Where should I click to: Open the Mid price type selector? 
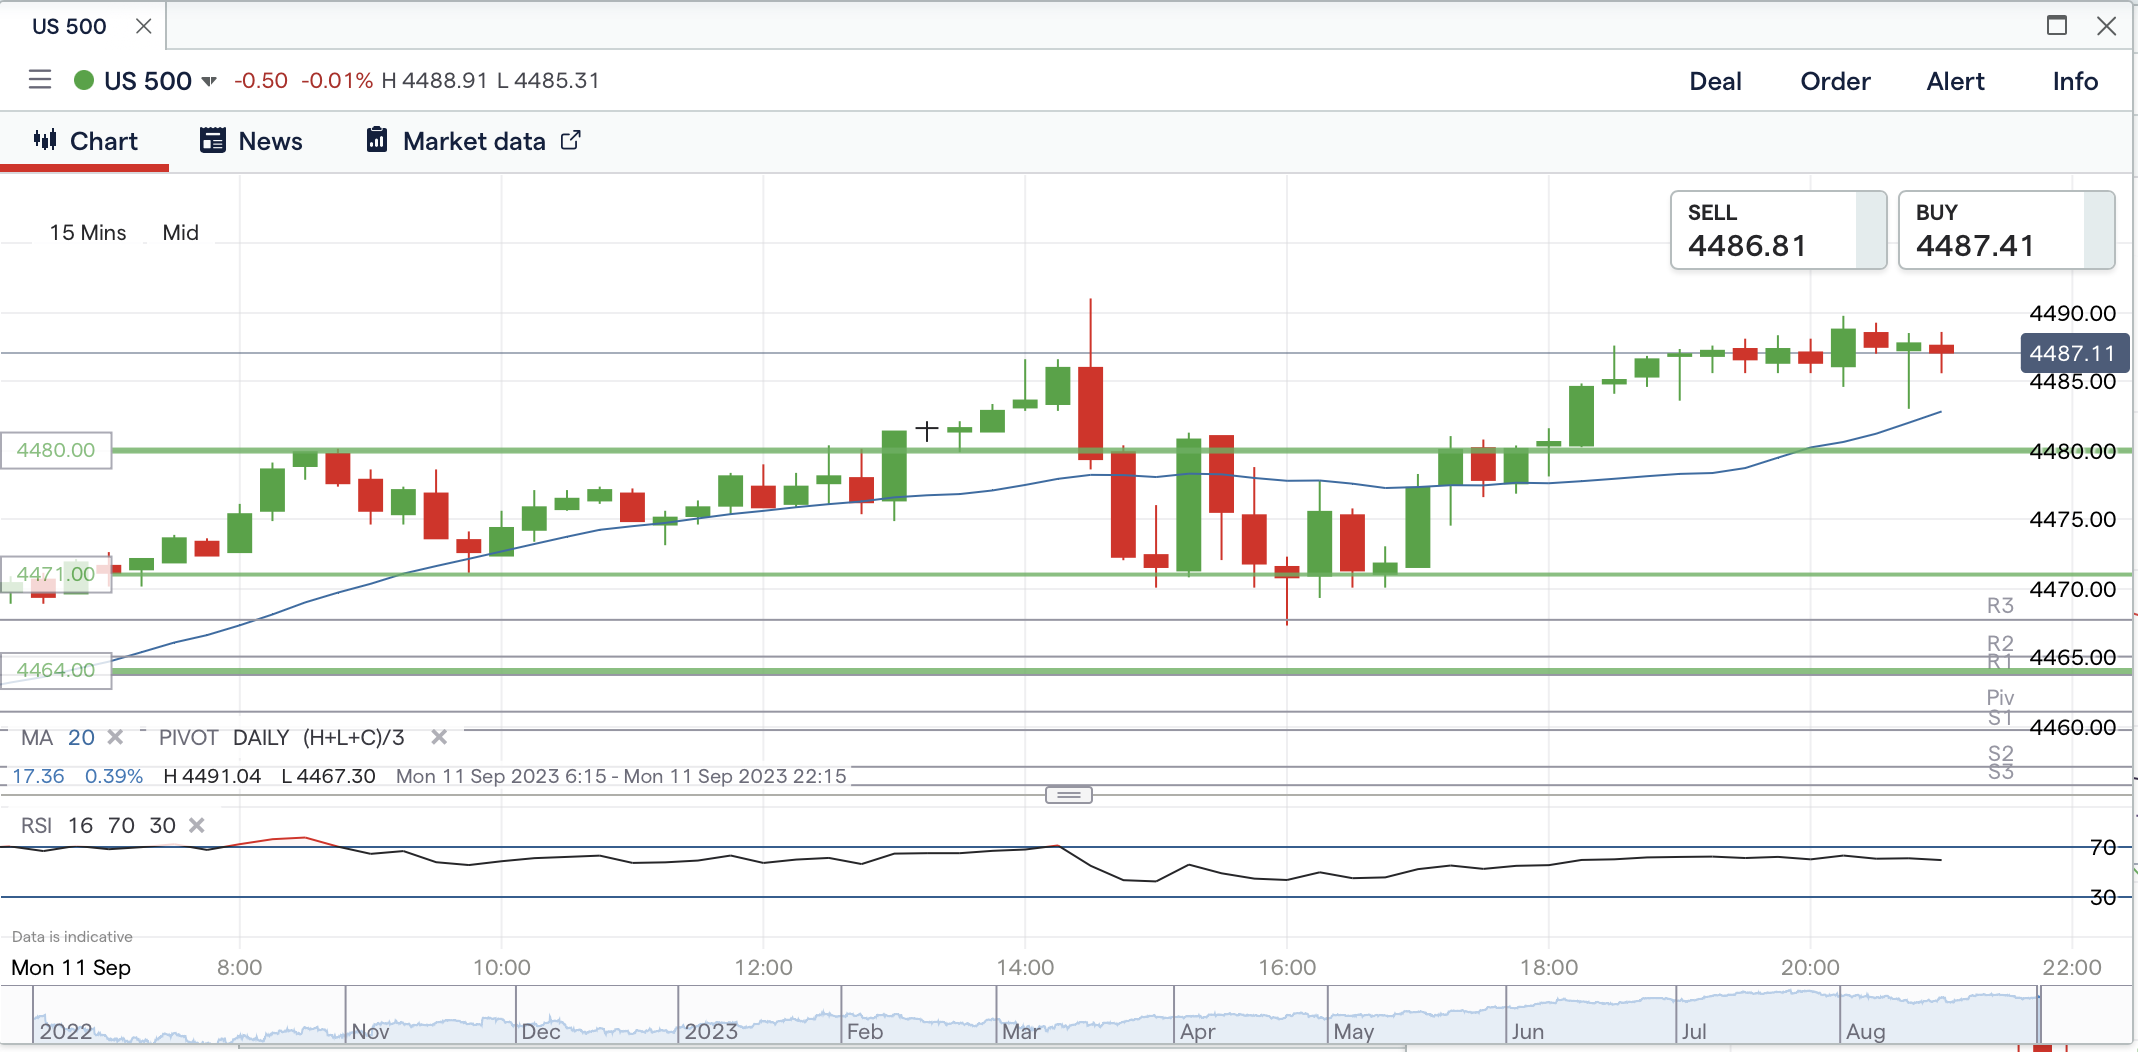(181, 233)
